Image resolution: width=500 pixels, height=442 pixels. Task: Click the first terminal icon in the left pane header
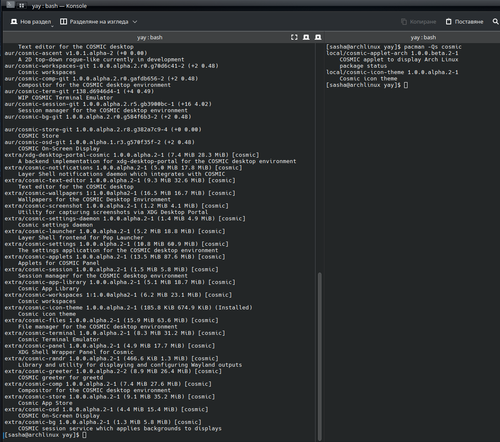(x=306, y=37)
